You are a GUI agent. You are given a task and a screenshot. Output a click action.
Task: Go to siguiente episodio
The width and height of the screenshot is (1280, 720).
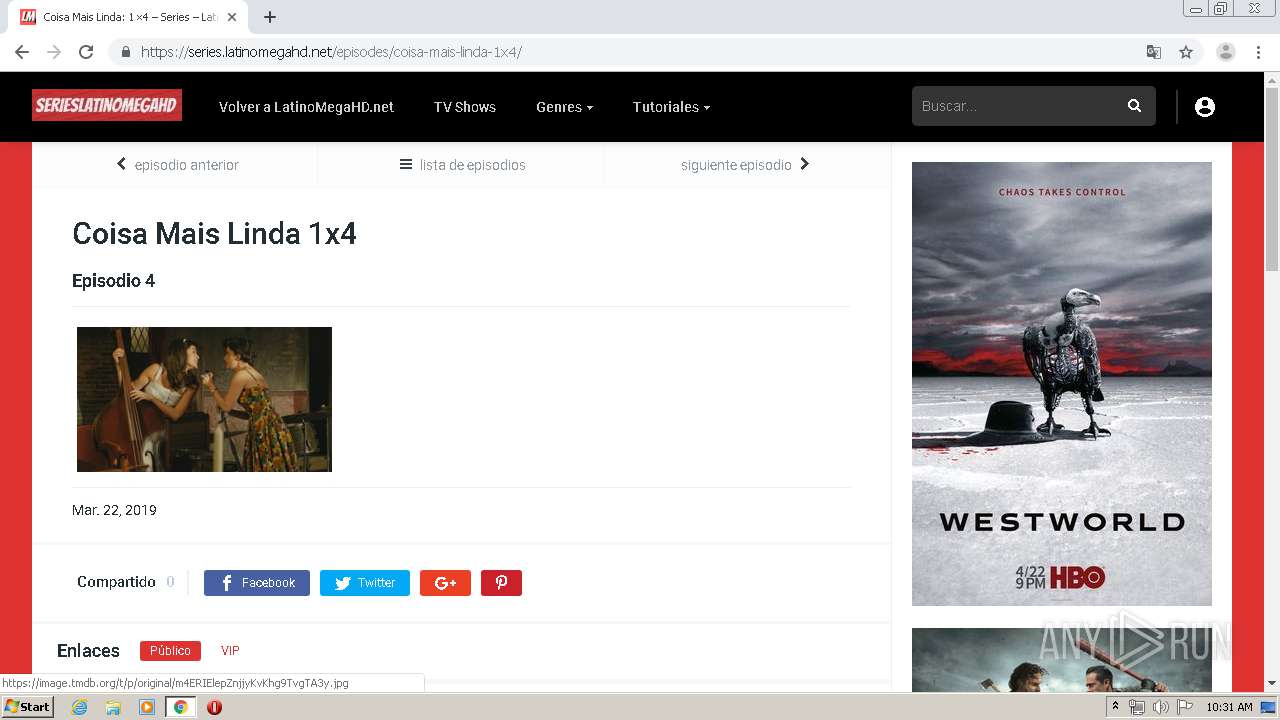tap(746, 165)
